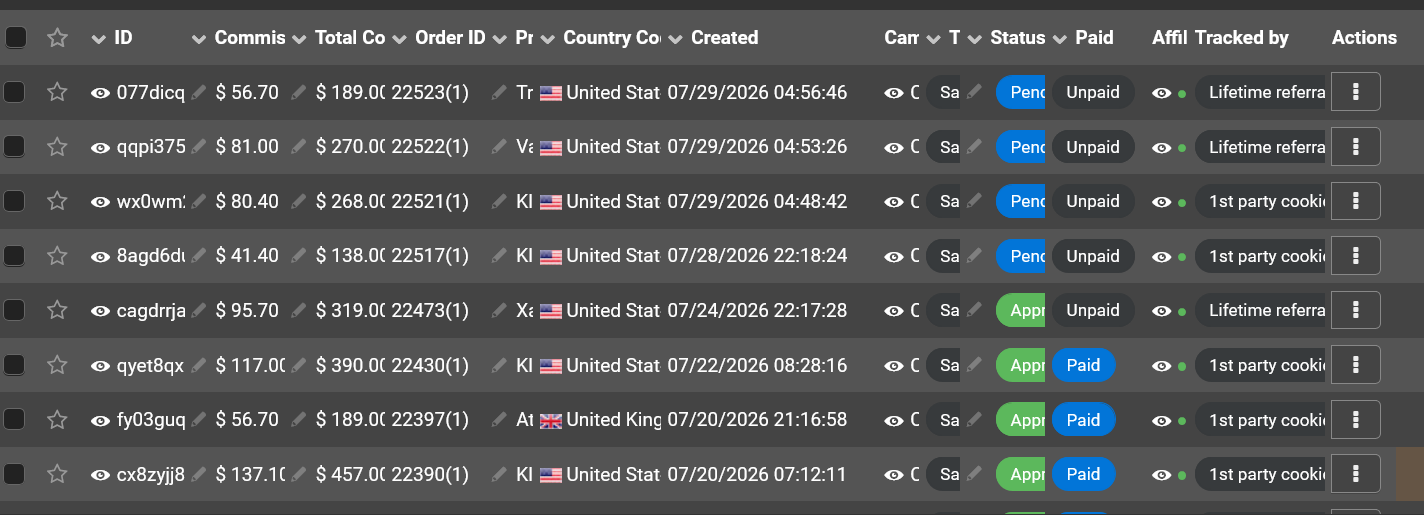Star the 077dicq commission row
Screen dimensions: 1425x515
click(x=57, y=92)
